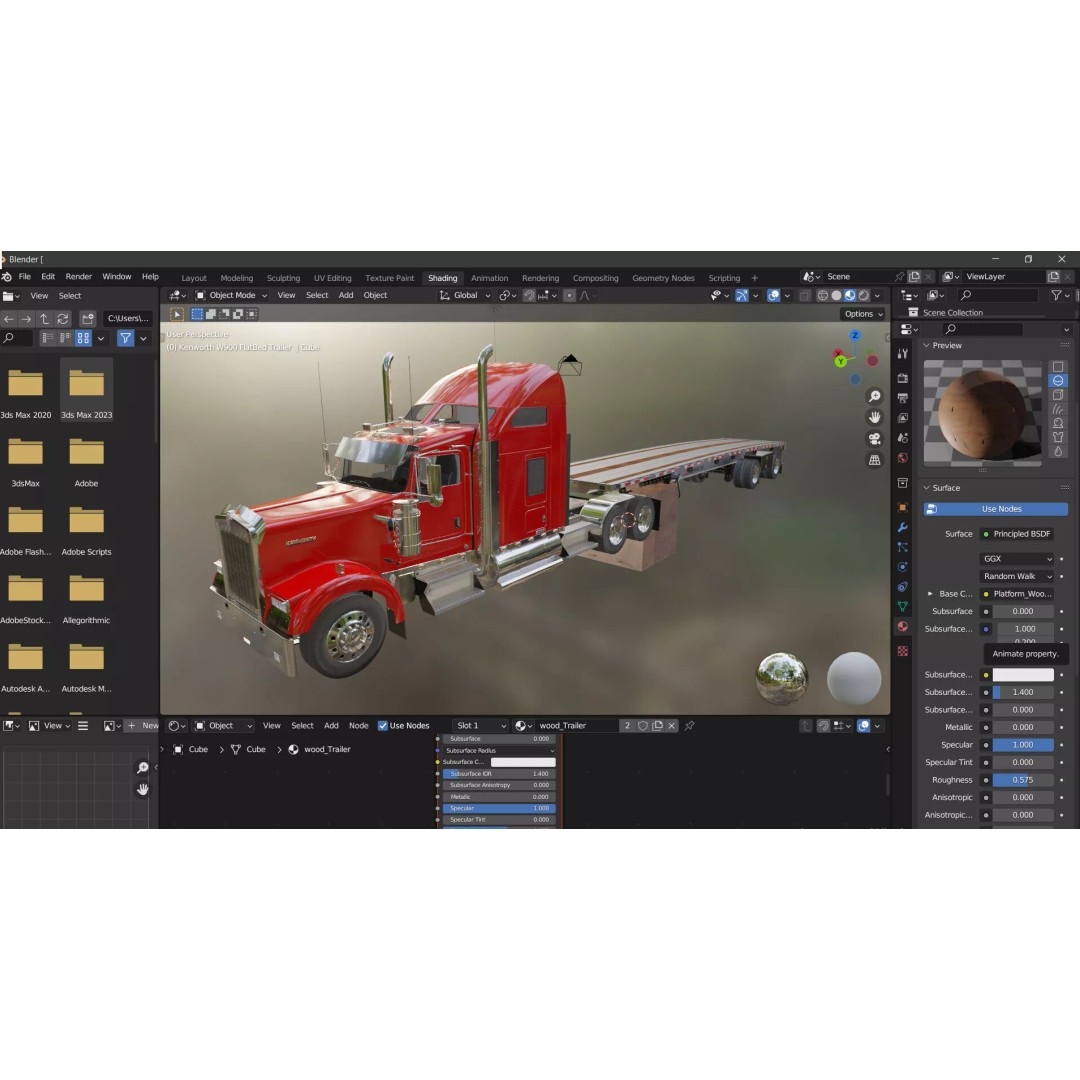
Task: Open the Tool settings properties tab
Action: [x=902, y=353]
